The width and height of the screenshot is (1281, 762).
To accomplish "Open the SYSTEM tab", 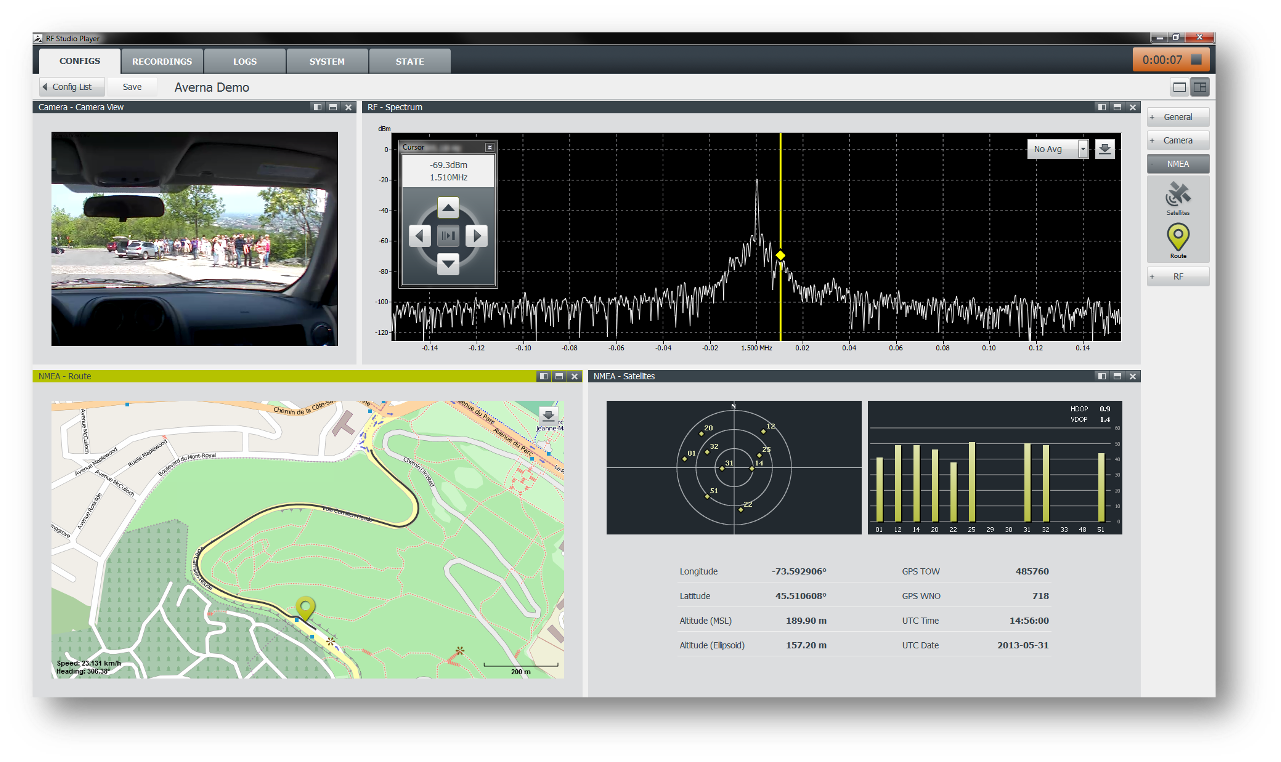I will coord(326,62).
